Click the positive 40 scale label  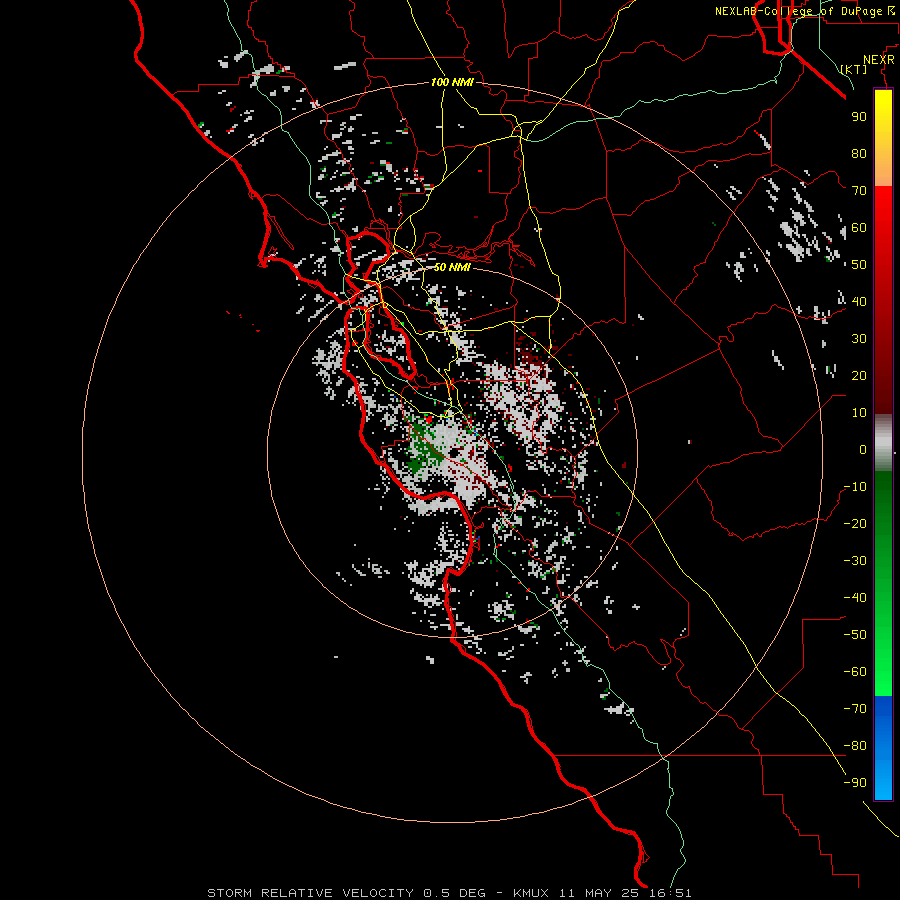[859, 301]
